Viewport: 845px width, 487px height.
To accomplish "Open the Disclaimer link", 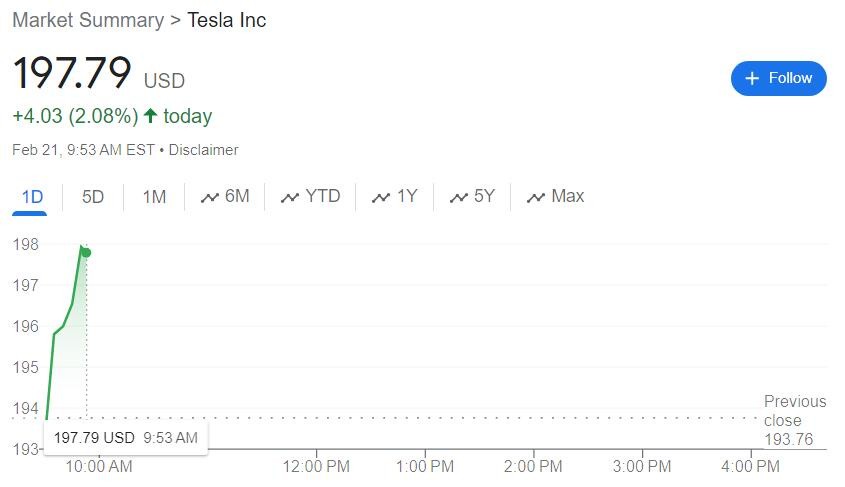I will click(x=203, y=150).
